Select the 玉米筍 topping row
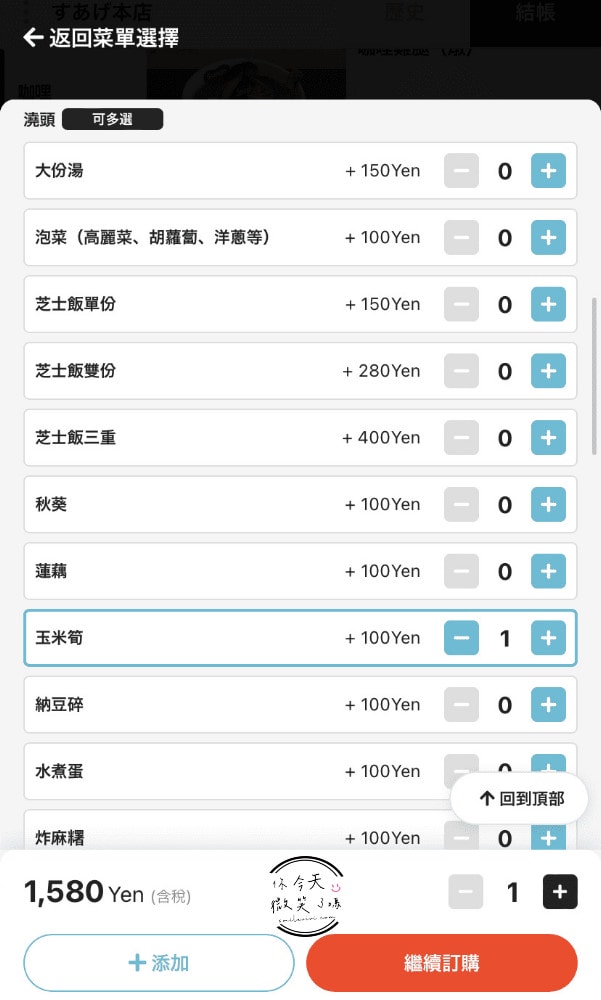601x1000 pixels. pos(300,638)
